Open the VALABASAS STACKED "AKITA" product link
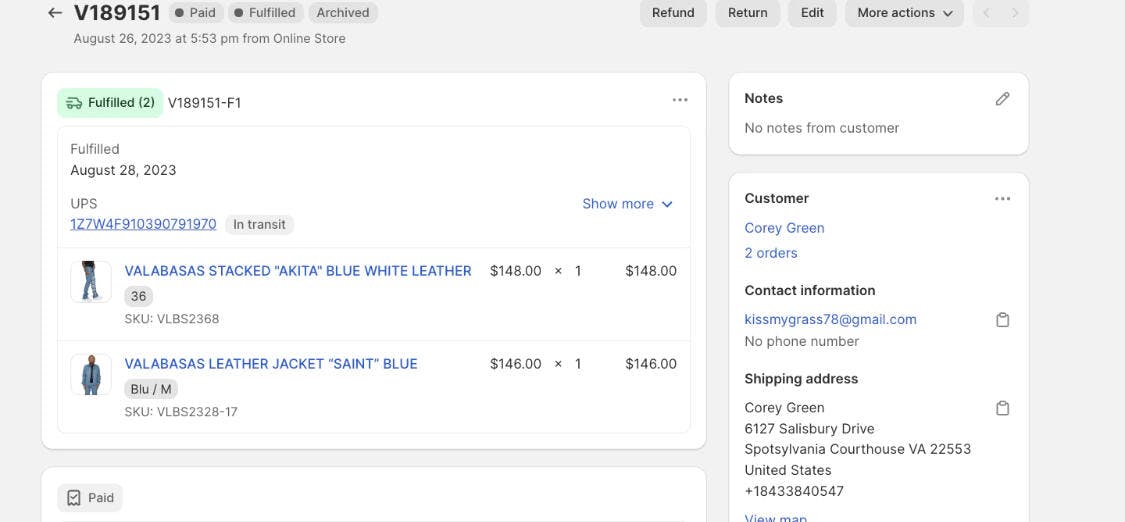 click(x=297, y=271)
